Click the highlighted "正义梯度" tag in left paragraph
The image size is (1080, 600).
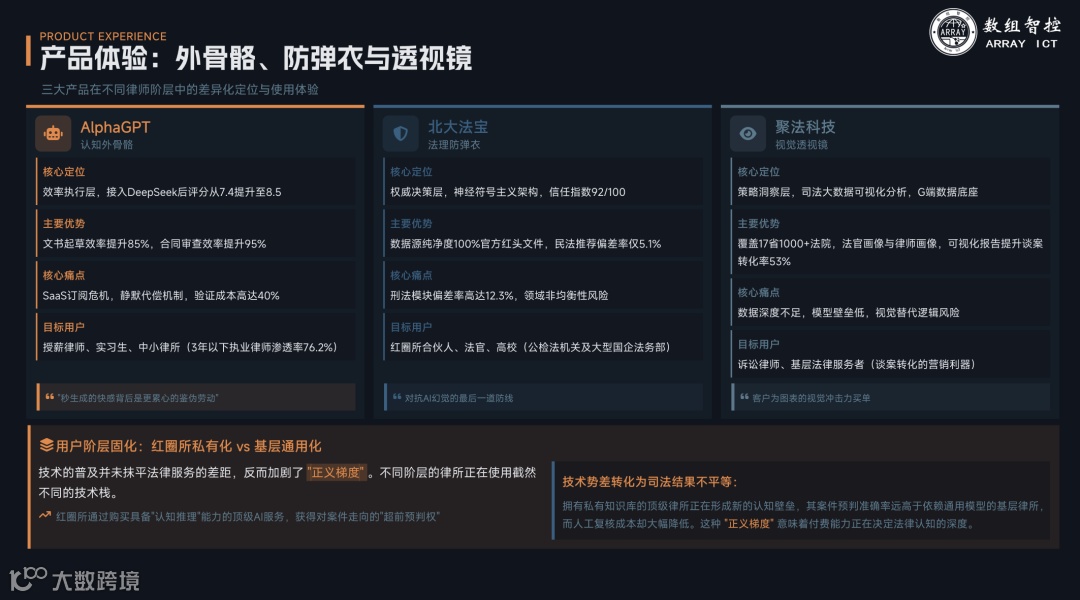coord(336,473)
